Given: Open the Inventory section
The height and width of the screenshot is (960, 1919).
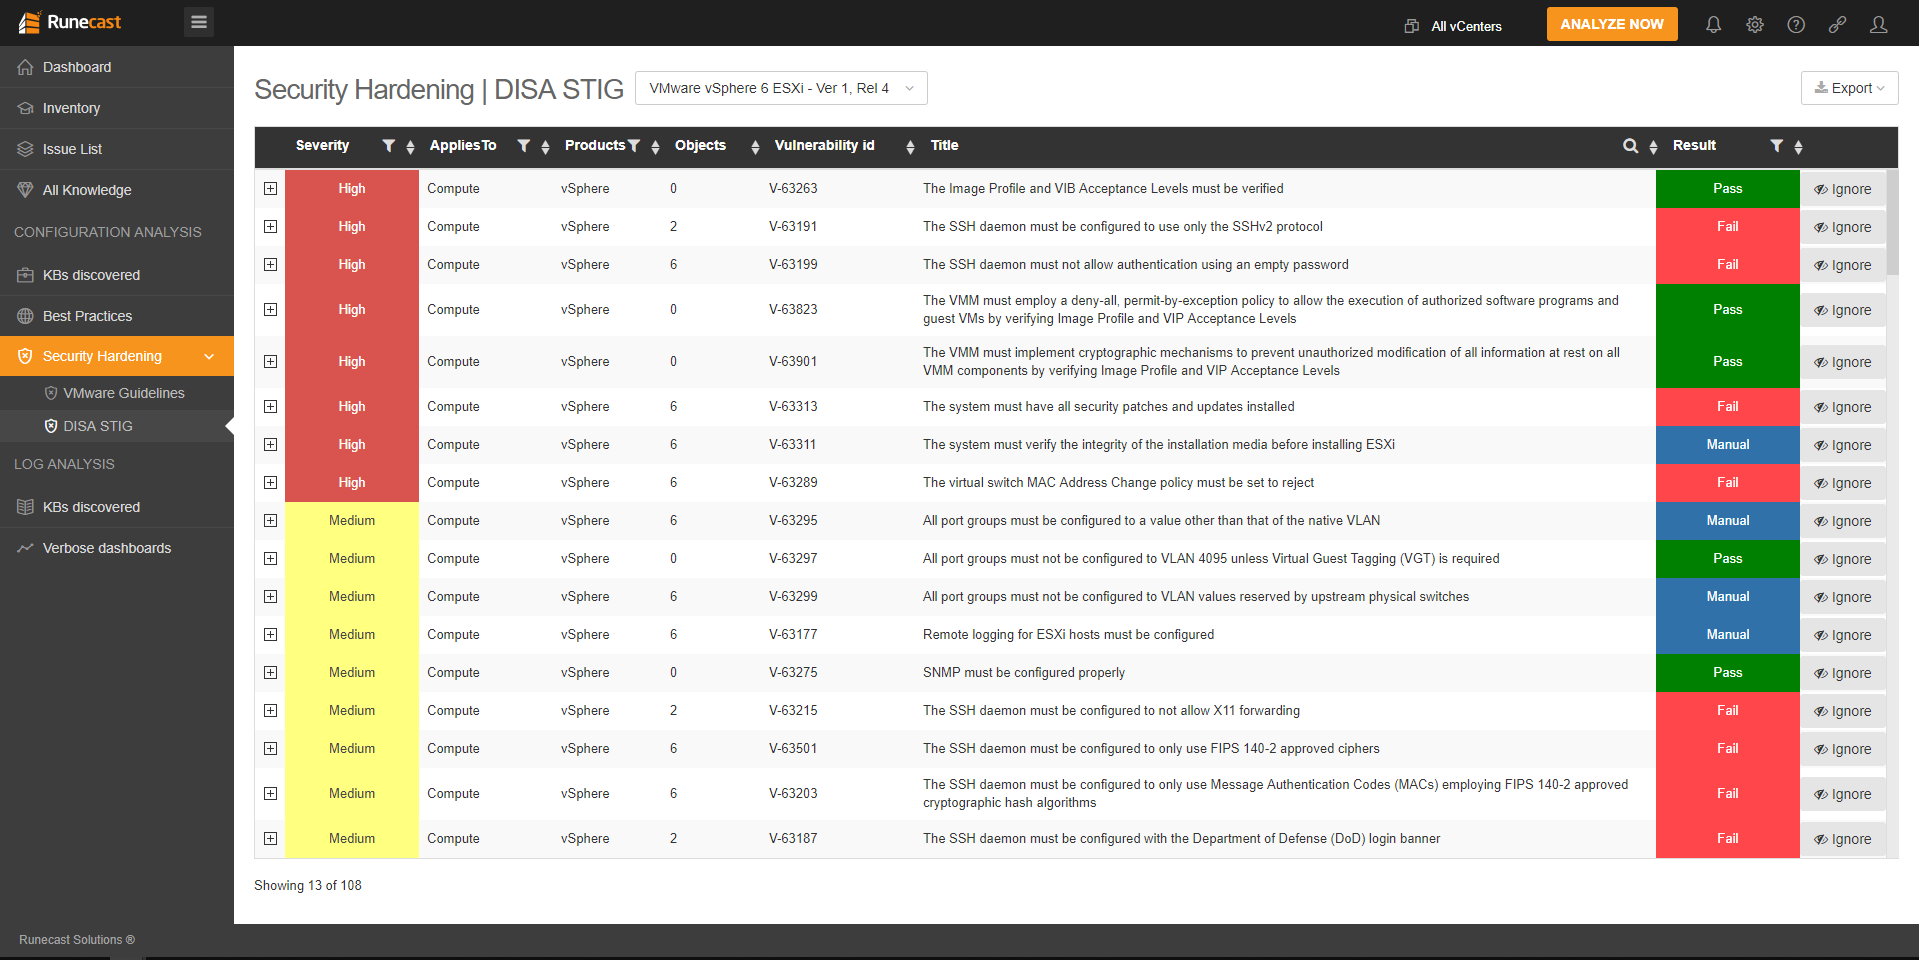Looking at the screenshot, I should click(x=70, y=108).
